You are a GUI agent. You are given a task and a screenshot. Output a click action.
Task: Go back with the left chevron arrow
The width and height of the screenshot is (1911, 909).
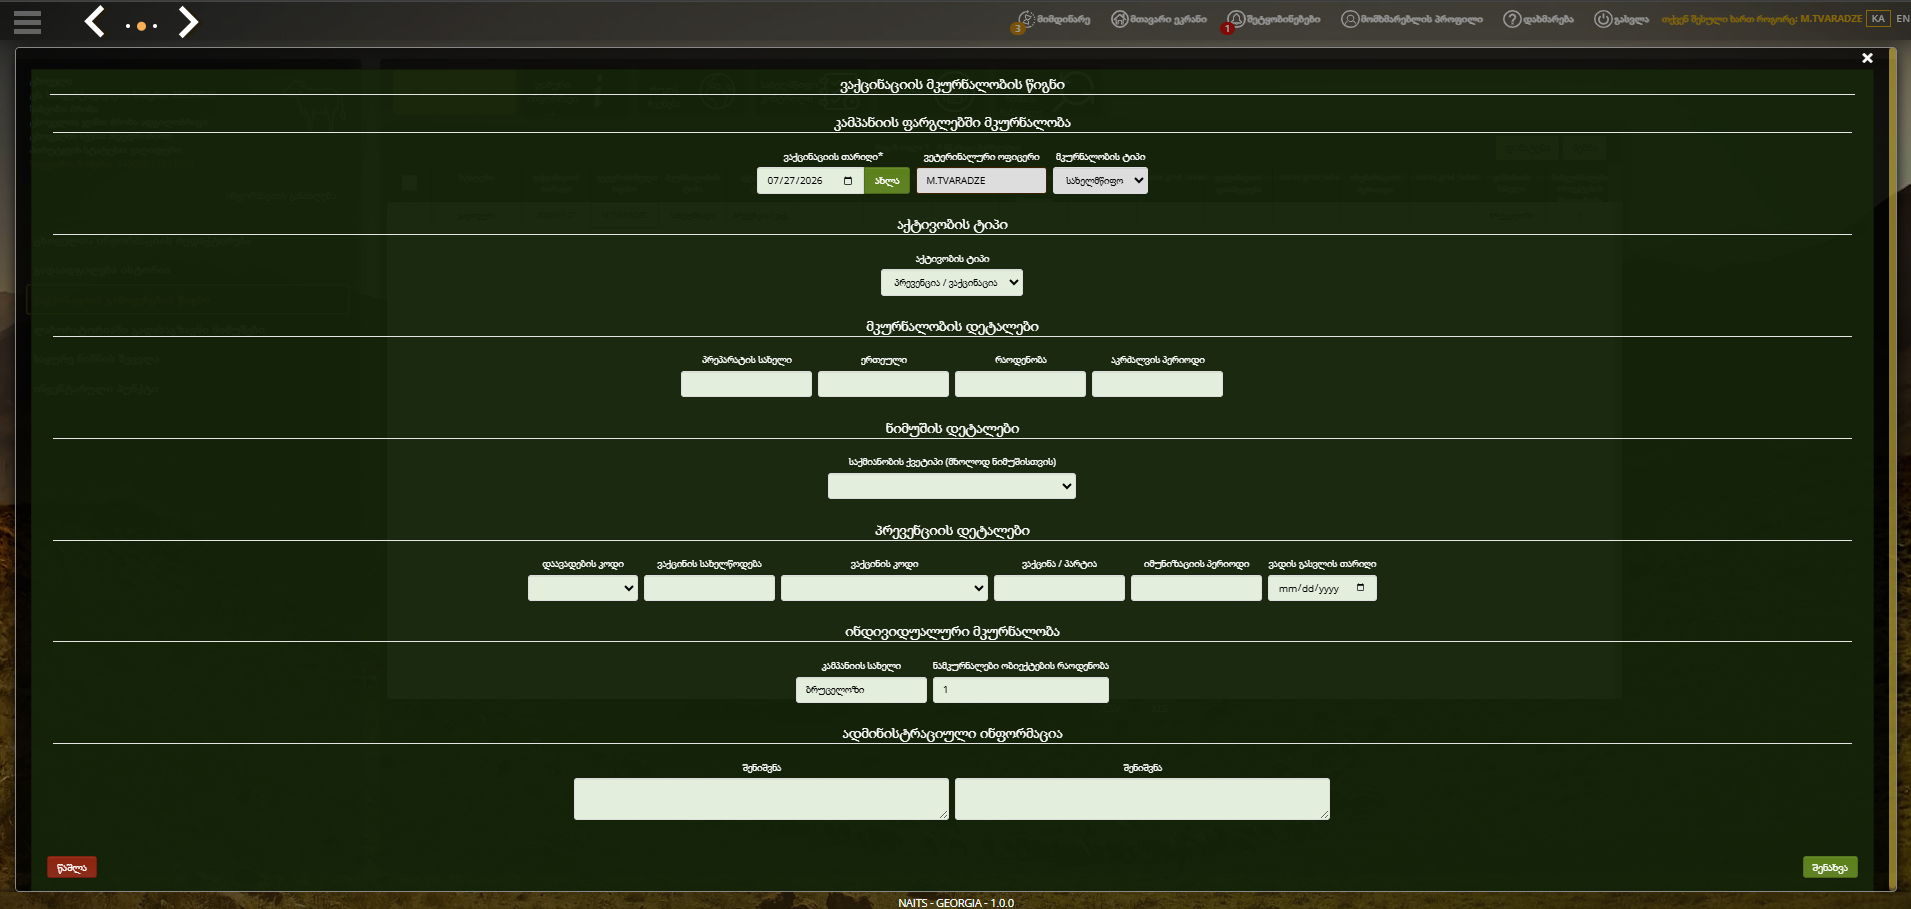[x=95, y=21]
